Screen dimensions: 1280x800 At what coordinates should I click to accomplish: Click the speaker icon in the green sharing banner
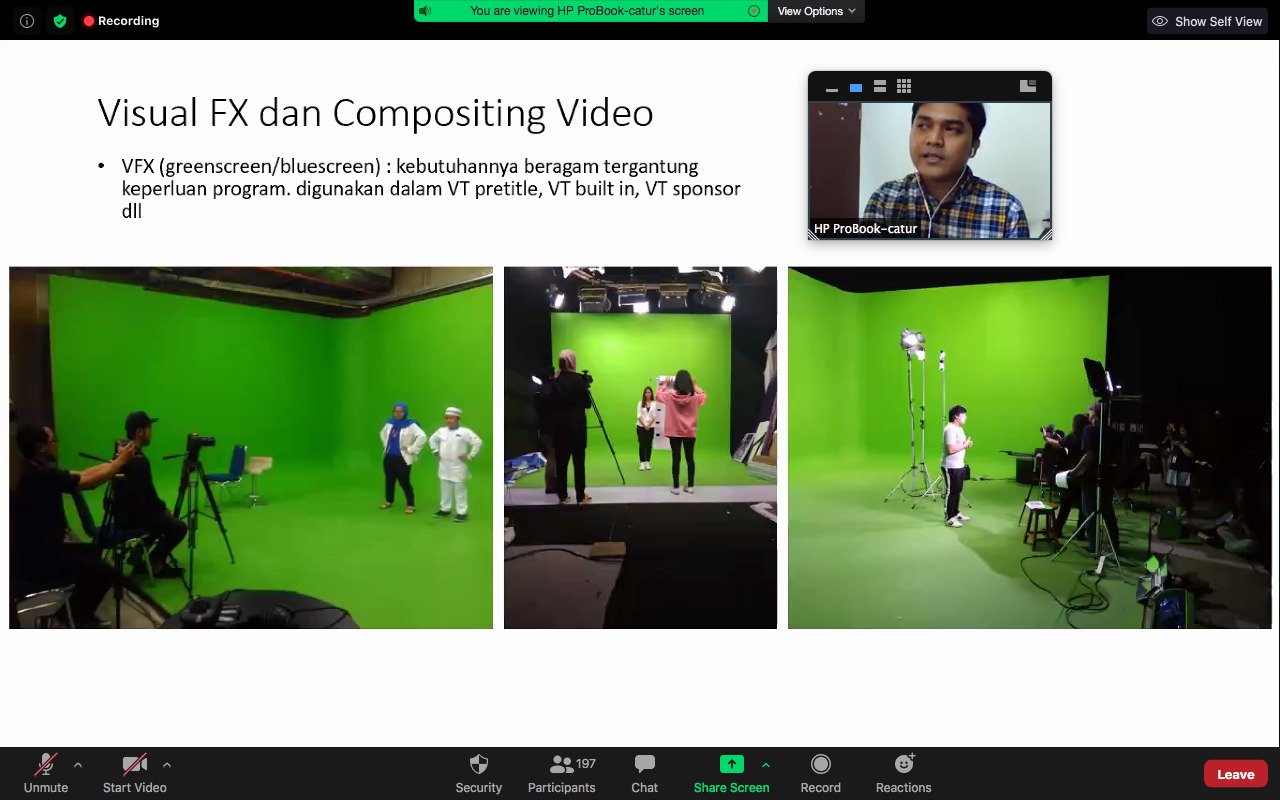(426, 11)
